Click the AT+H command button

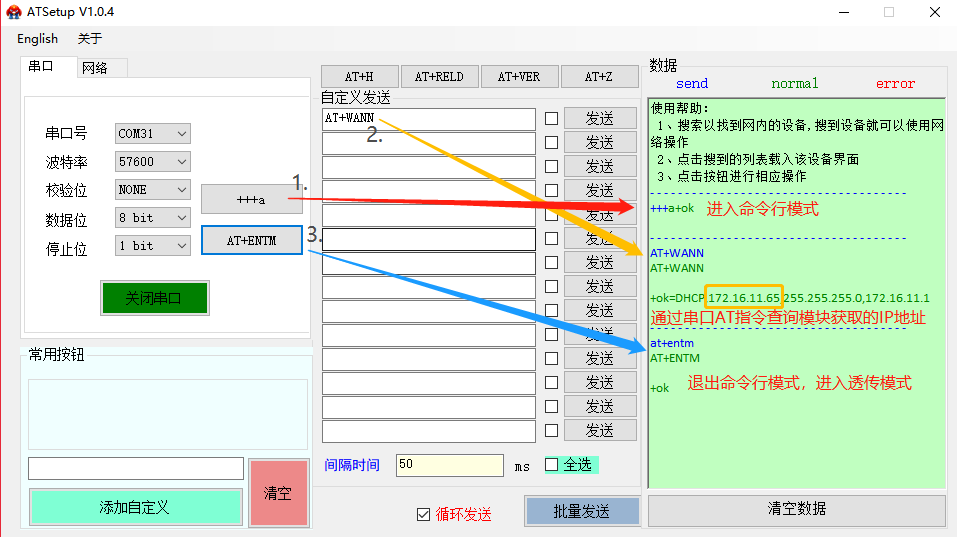pos(359,77)
